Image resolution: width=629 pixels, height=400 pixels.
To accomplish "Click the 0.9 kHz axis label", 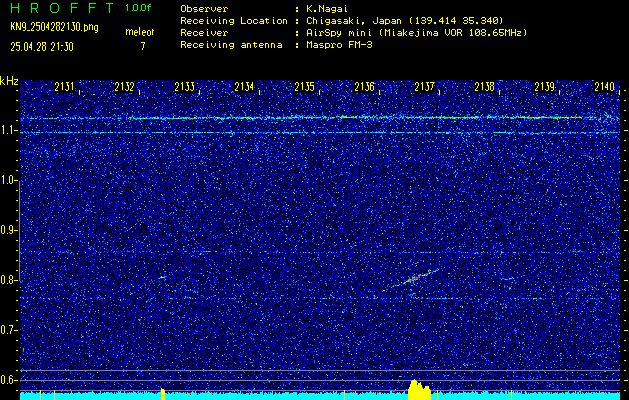I will [9, 230].
